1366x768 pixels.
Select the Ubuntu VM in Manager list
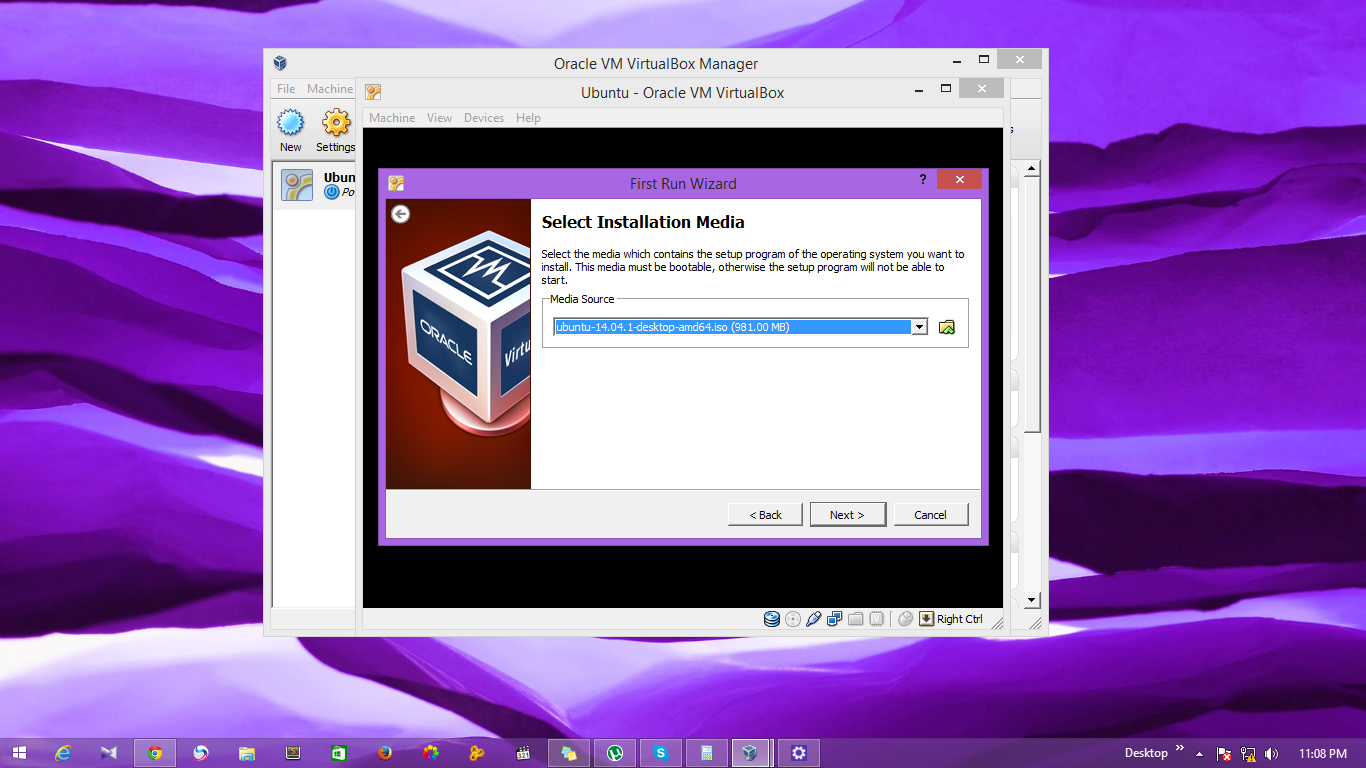pyautogui.click(x=316, y=185)
